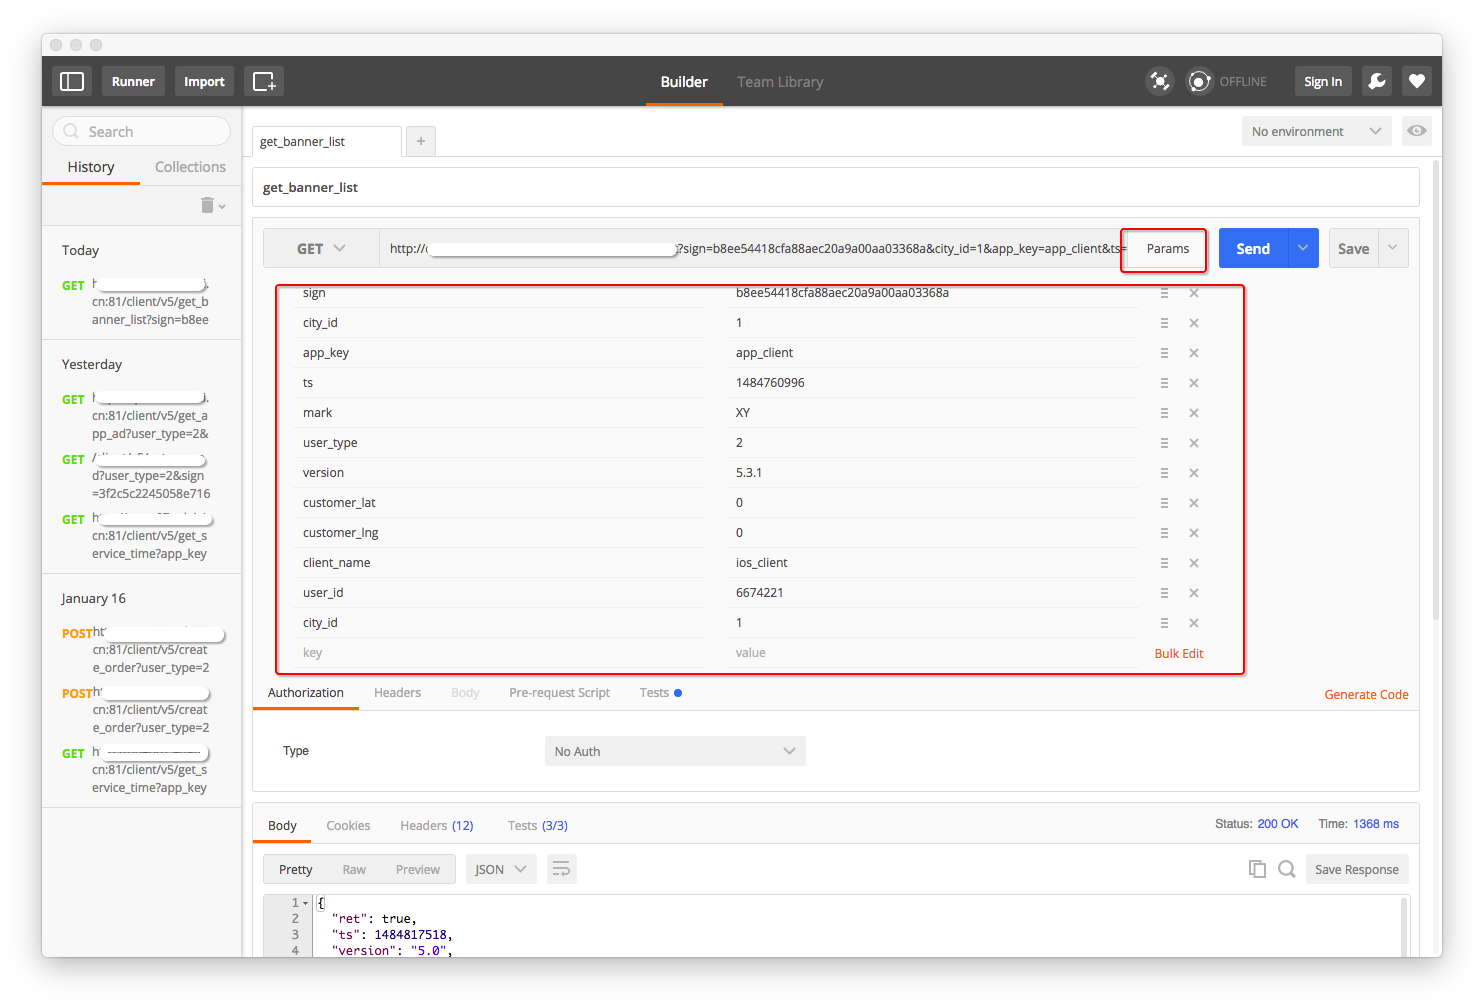Image resolution: width=1484 pixels, height=1007 pixels.
Task: Collapse JSON at line 1 arrow
Action: (x=305, y=903)
